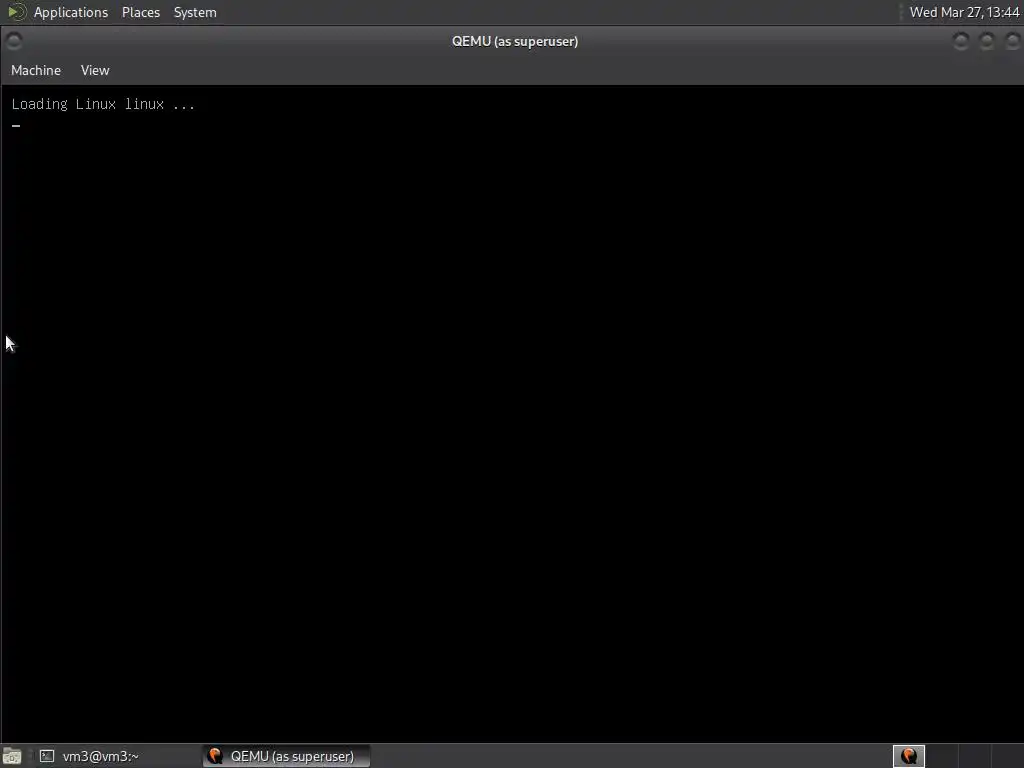Select active workspace with QEMU thumbnail

click(x=908, y=756)
